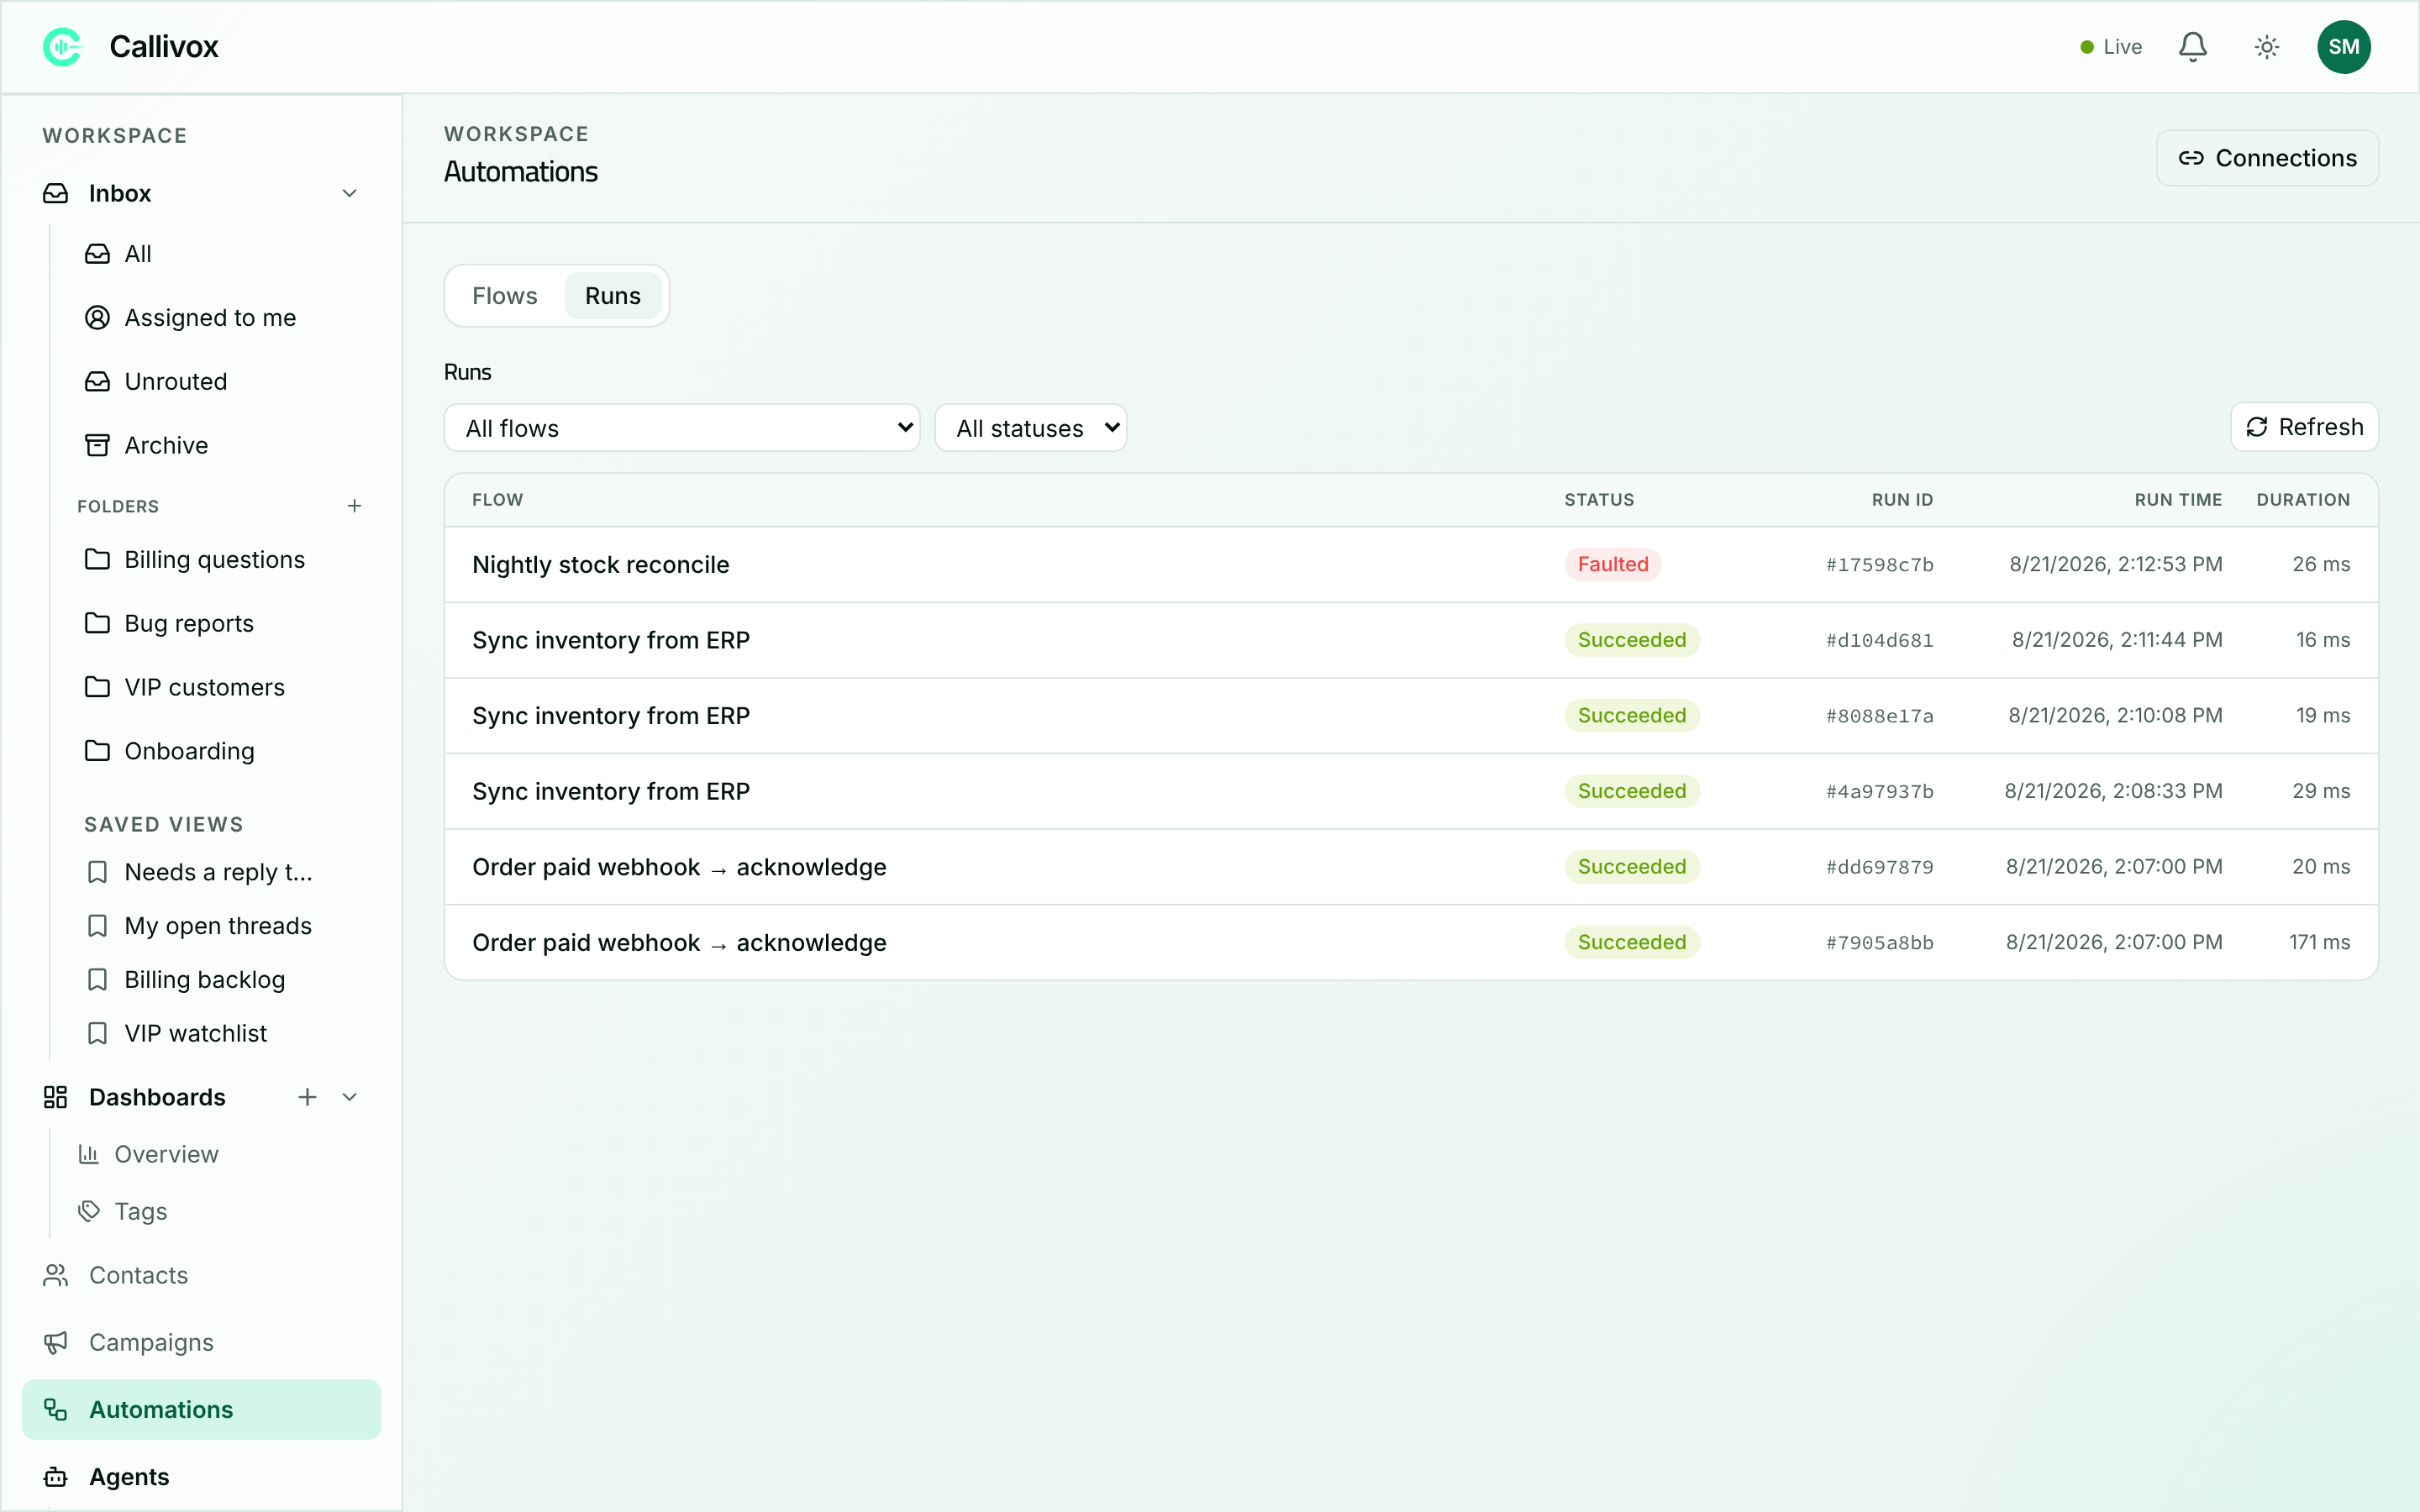Open the Archive view
The height and width of the screenshot is (1512, 2420).
pos(166,446)
